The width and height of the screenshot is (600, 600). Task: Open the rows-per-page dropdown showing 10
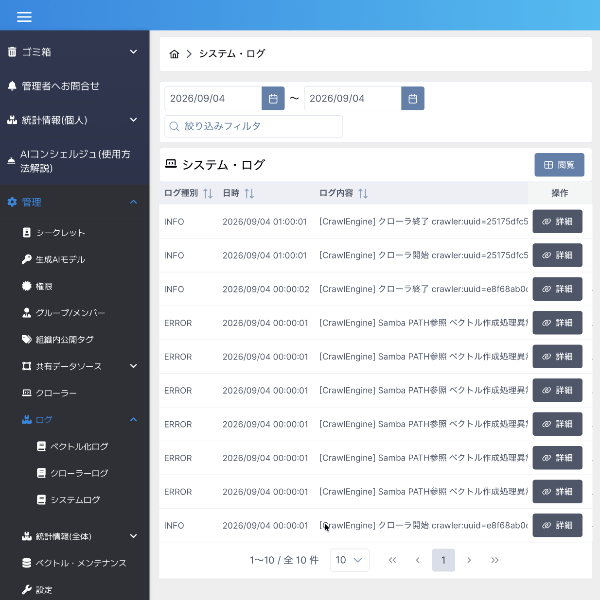tap(350, 560)
